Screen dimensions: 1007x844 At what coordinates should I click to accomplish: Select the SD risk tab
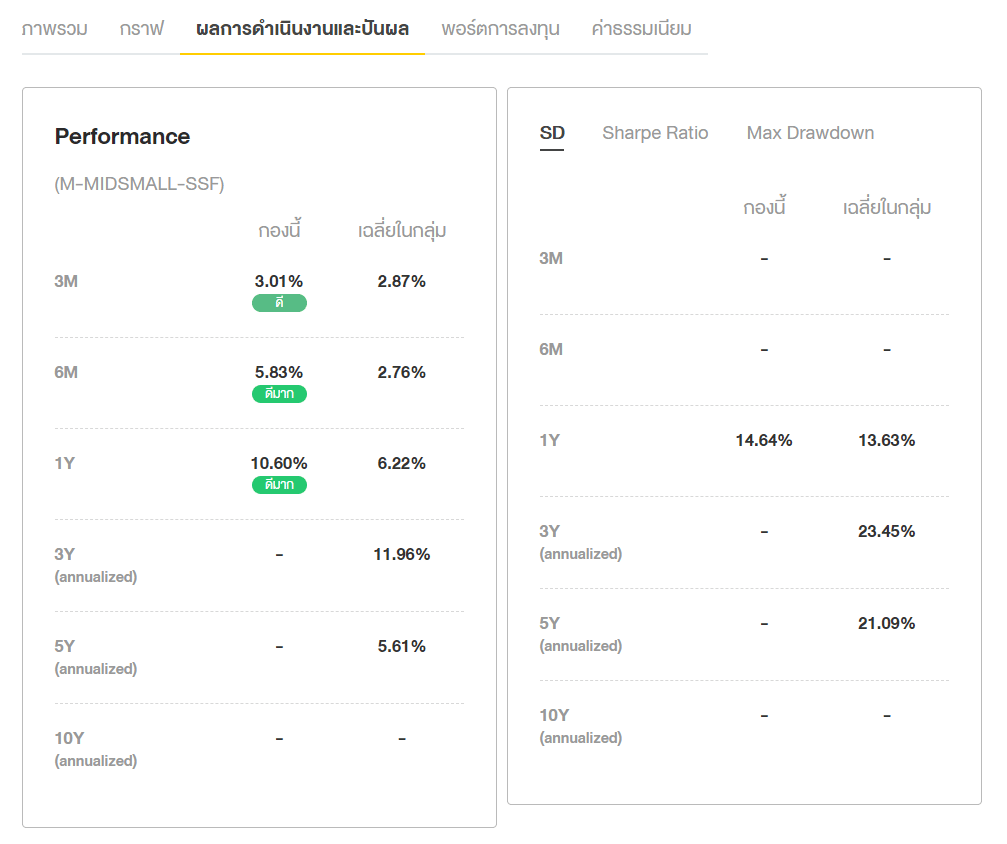click(x=552, y=133)
